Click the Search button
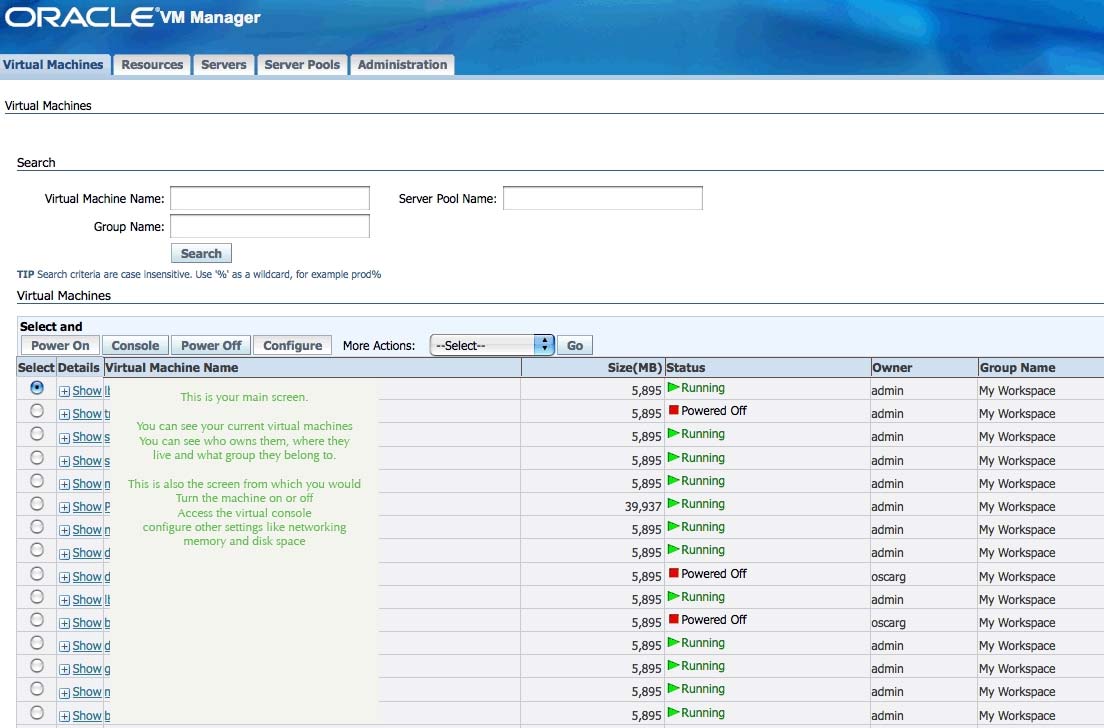This screenshot has height=728, width=1104. (x=201, y=253)
